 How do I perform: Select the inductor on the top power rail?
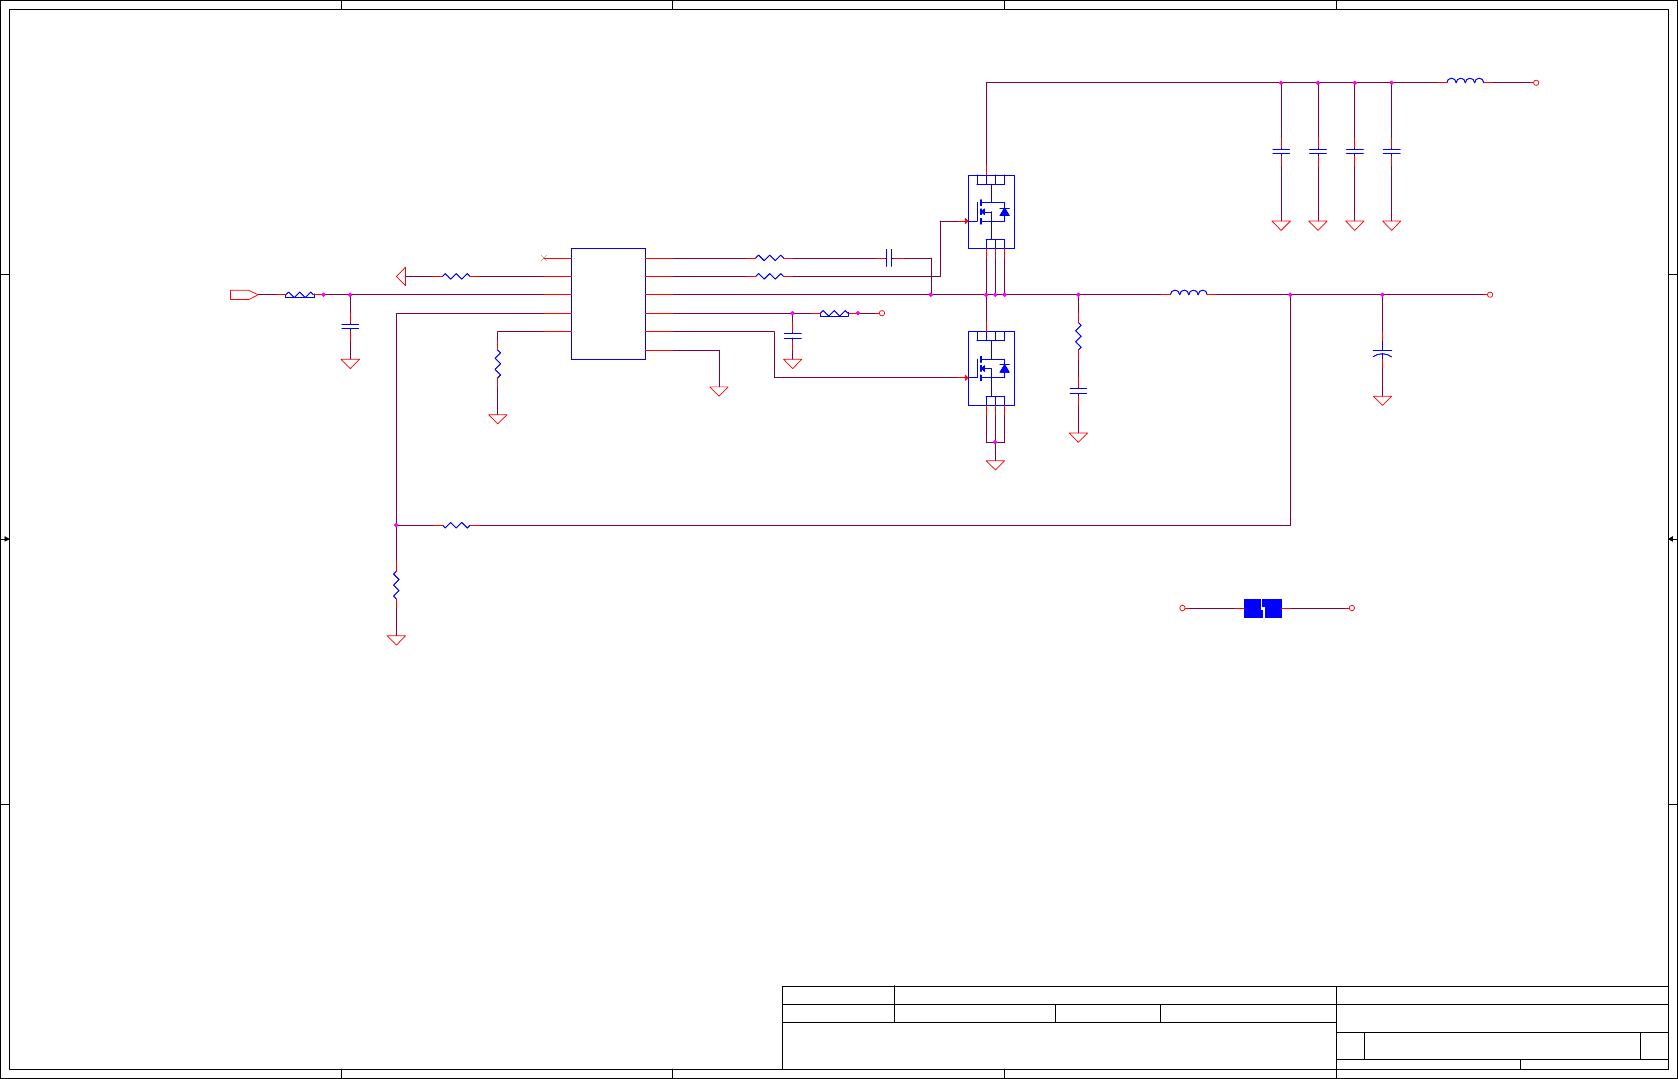click(x=1465, y=81)
